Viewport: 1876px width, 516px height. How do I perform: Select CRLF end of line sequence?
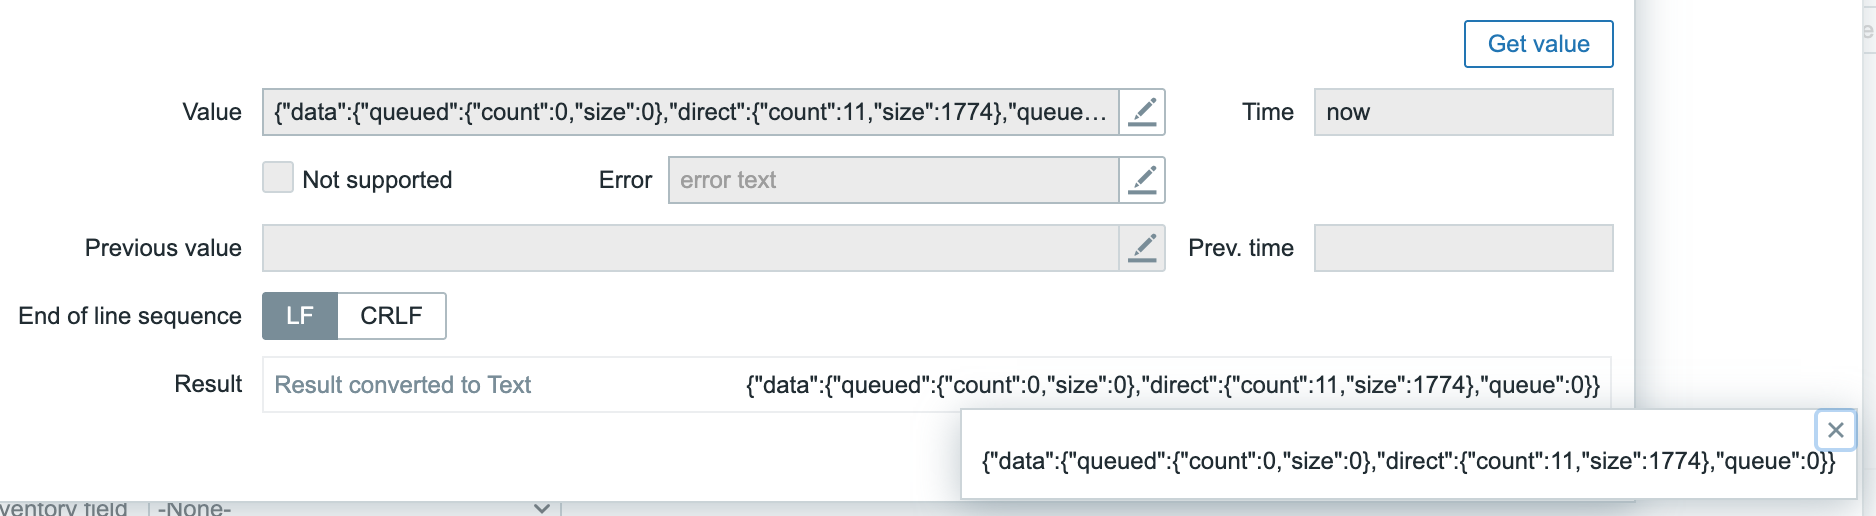[x=391, y=316]
